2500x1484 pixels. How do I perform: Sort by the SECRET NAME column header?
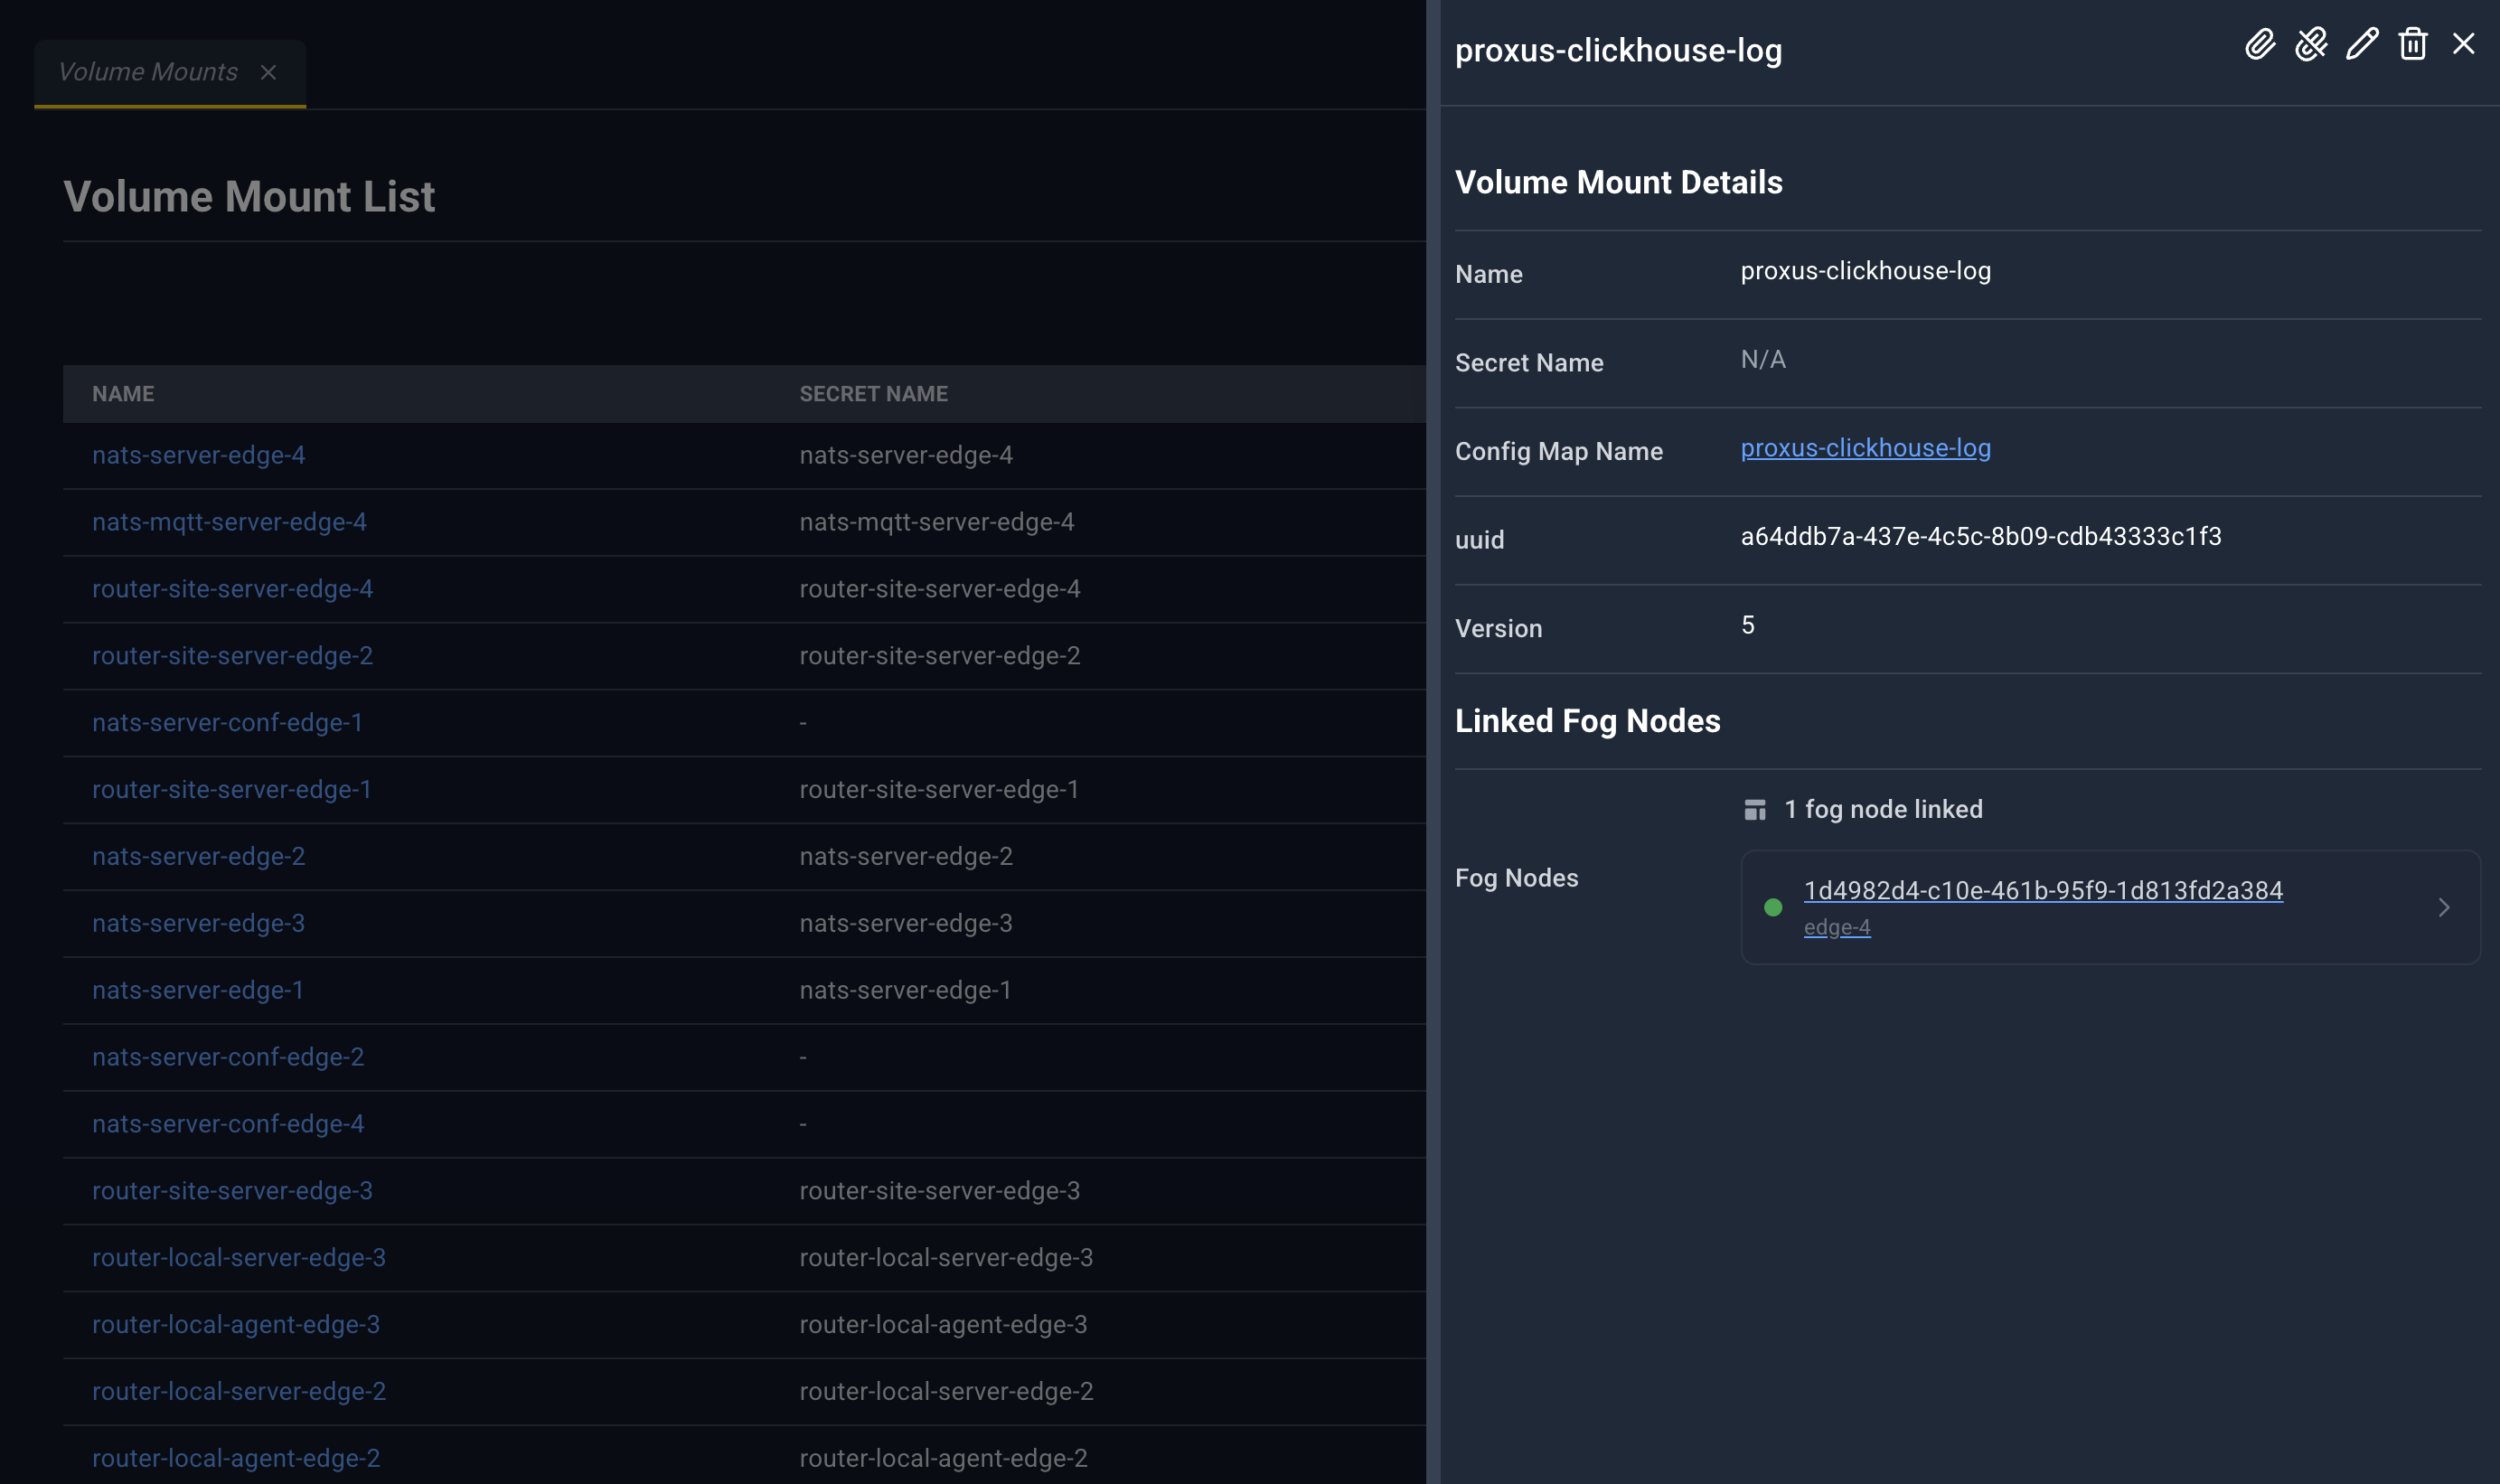(873, 394)
